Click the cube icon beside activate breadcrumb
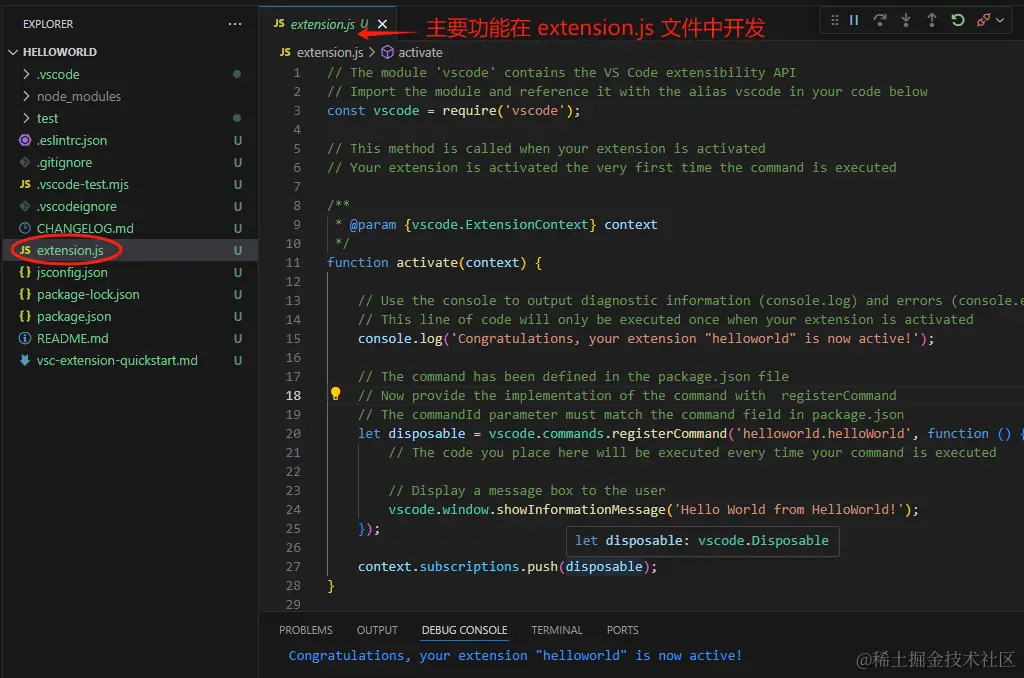The width and height of the screenshot is (1024, 678). (387, 52)
